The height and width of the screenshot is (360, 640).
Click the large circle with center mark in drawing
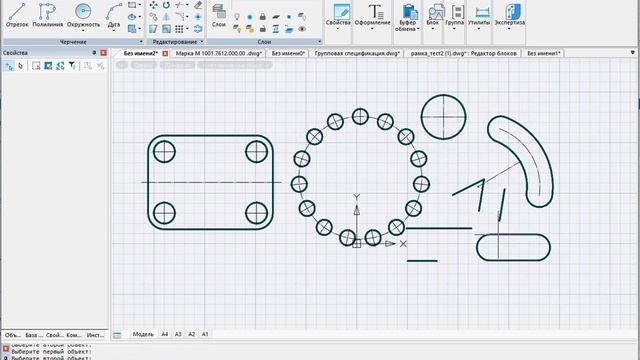tap(443, 117)
